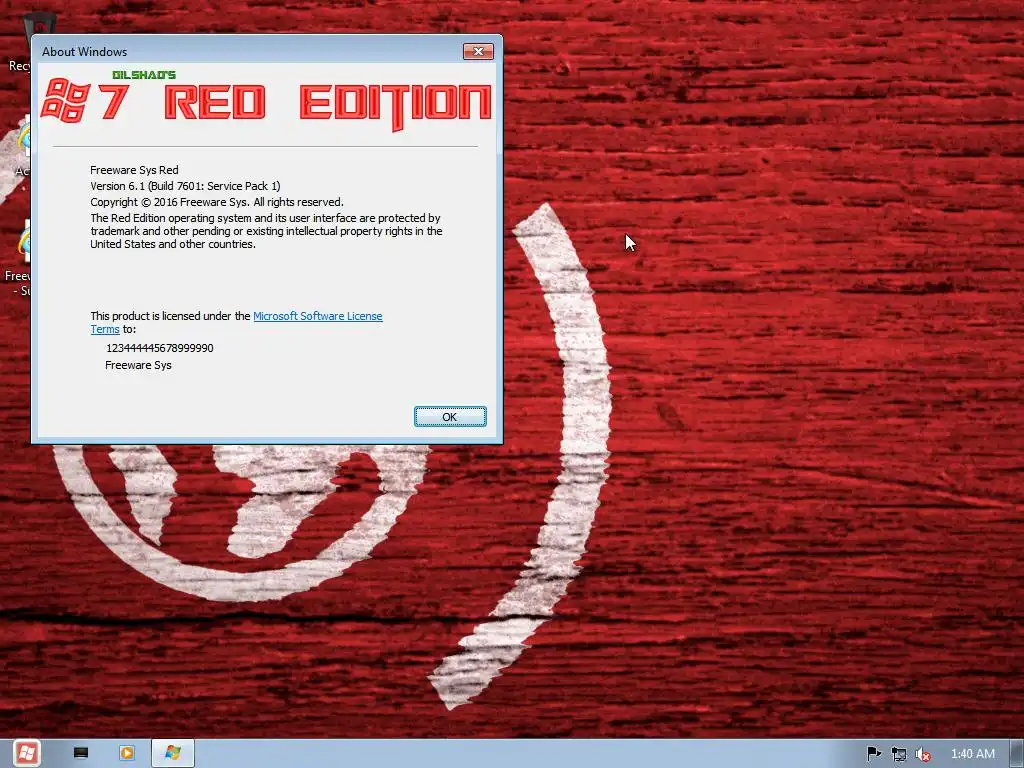Click 'This product is licensed under the' text

click(x=170, y=316)
